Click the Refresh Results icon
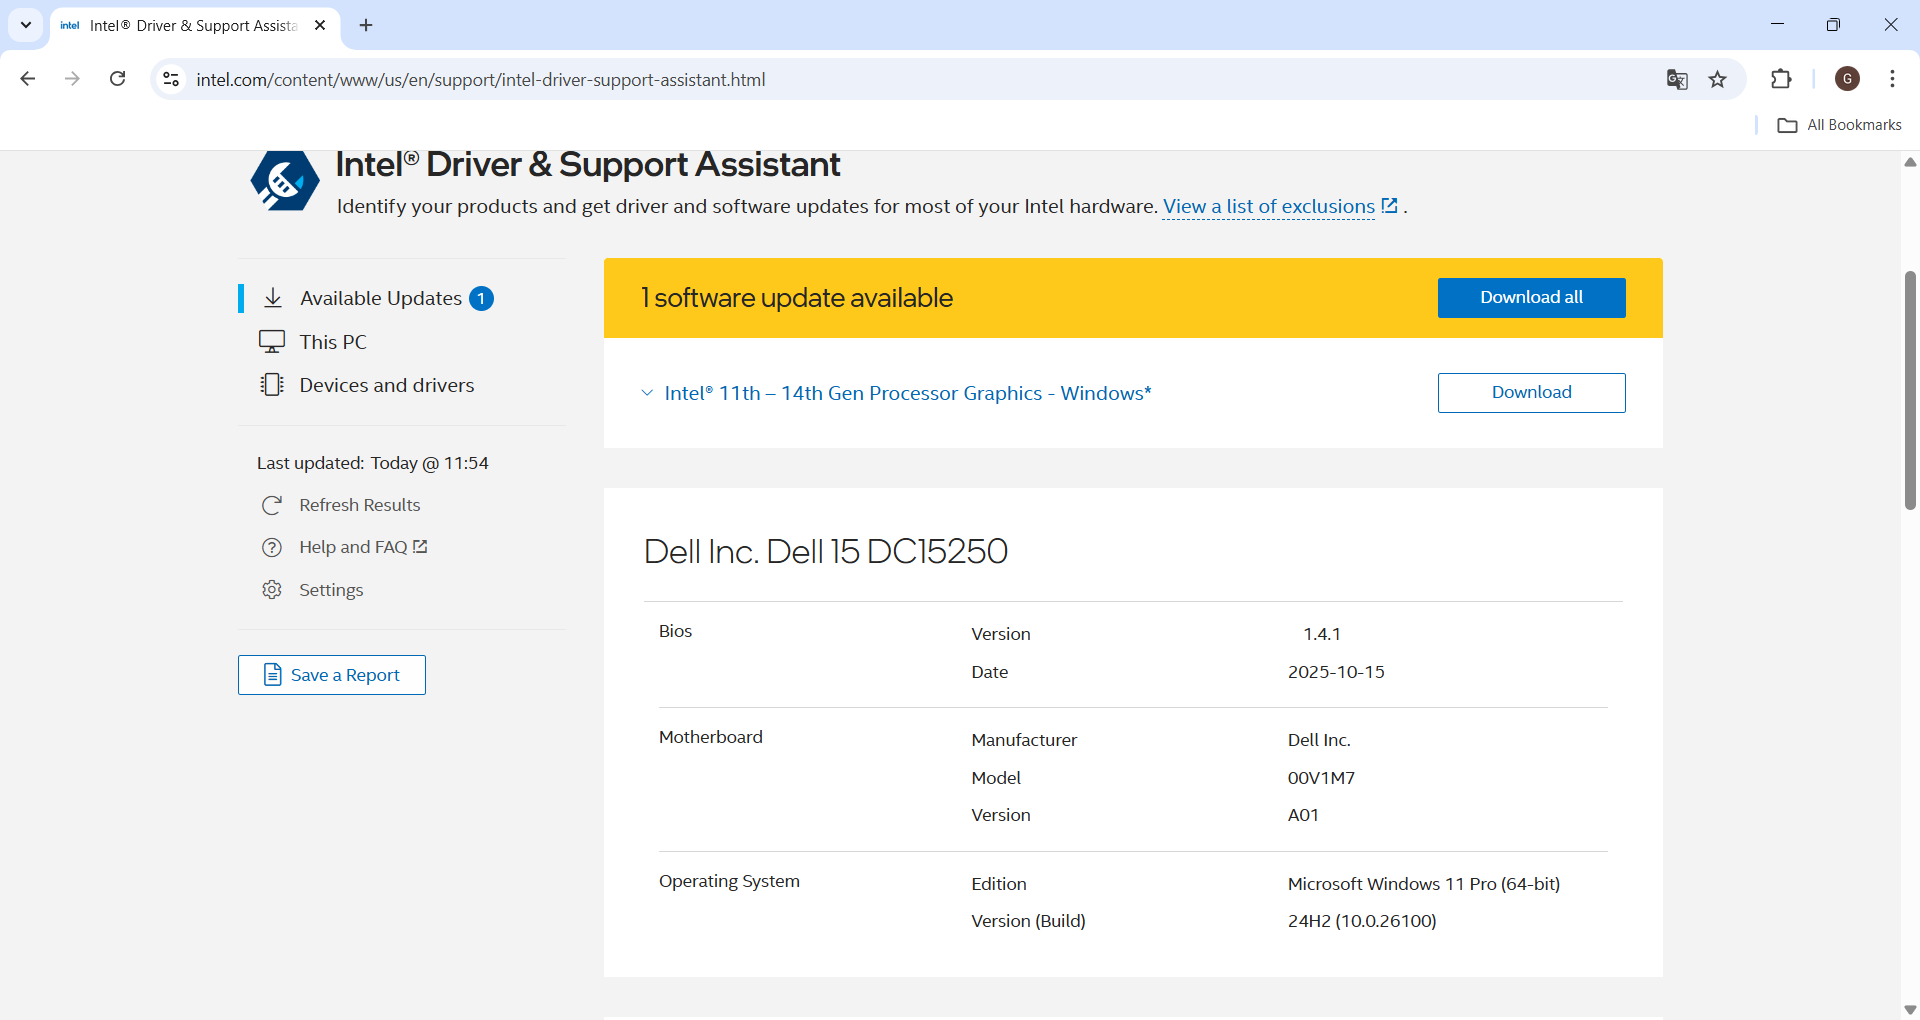 point(272,506)
